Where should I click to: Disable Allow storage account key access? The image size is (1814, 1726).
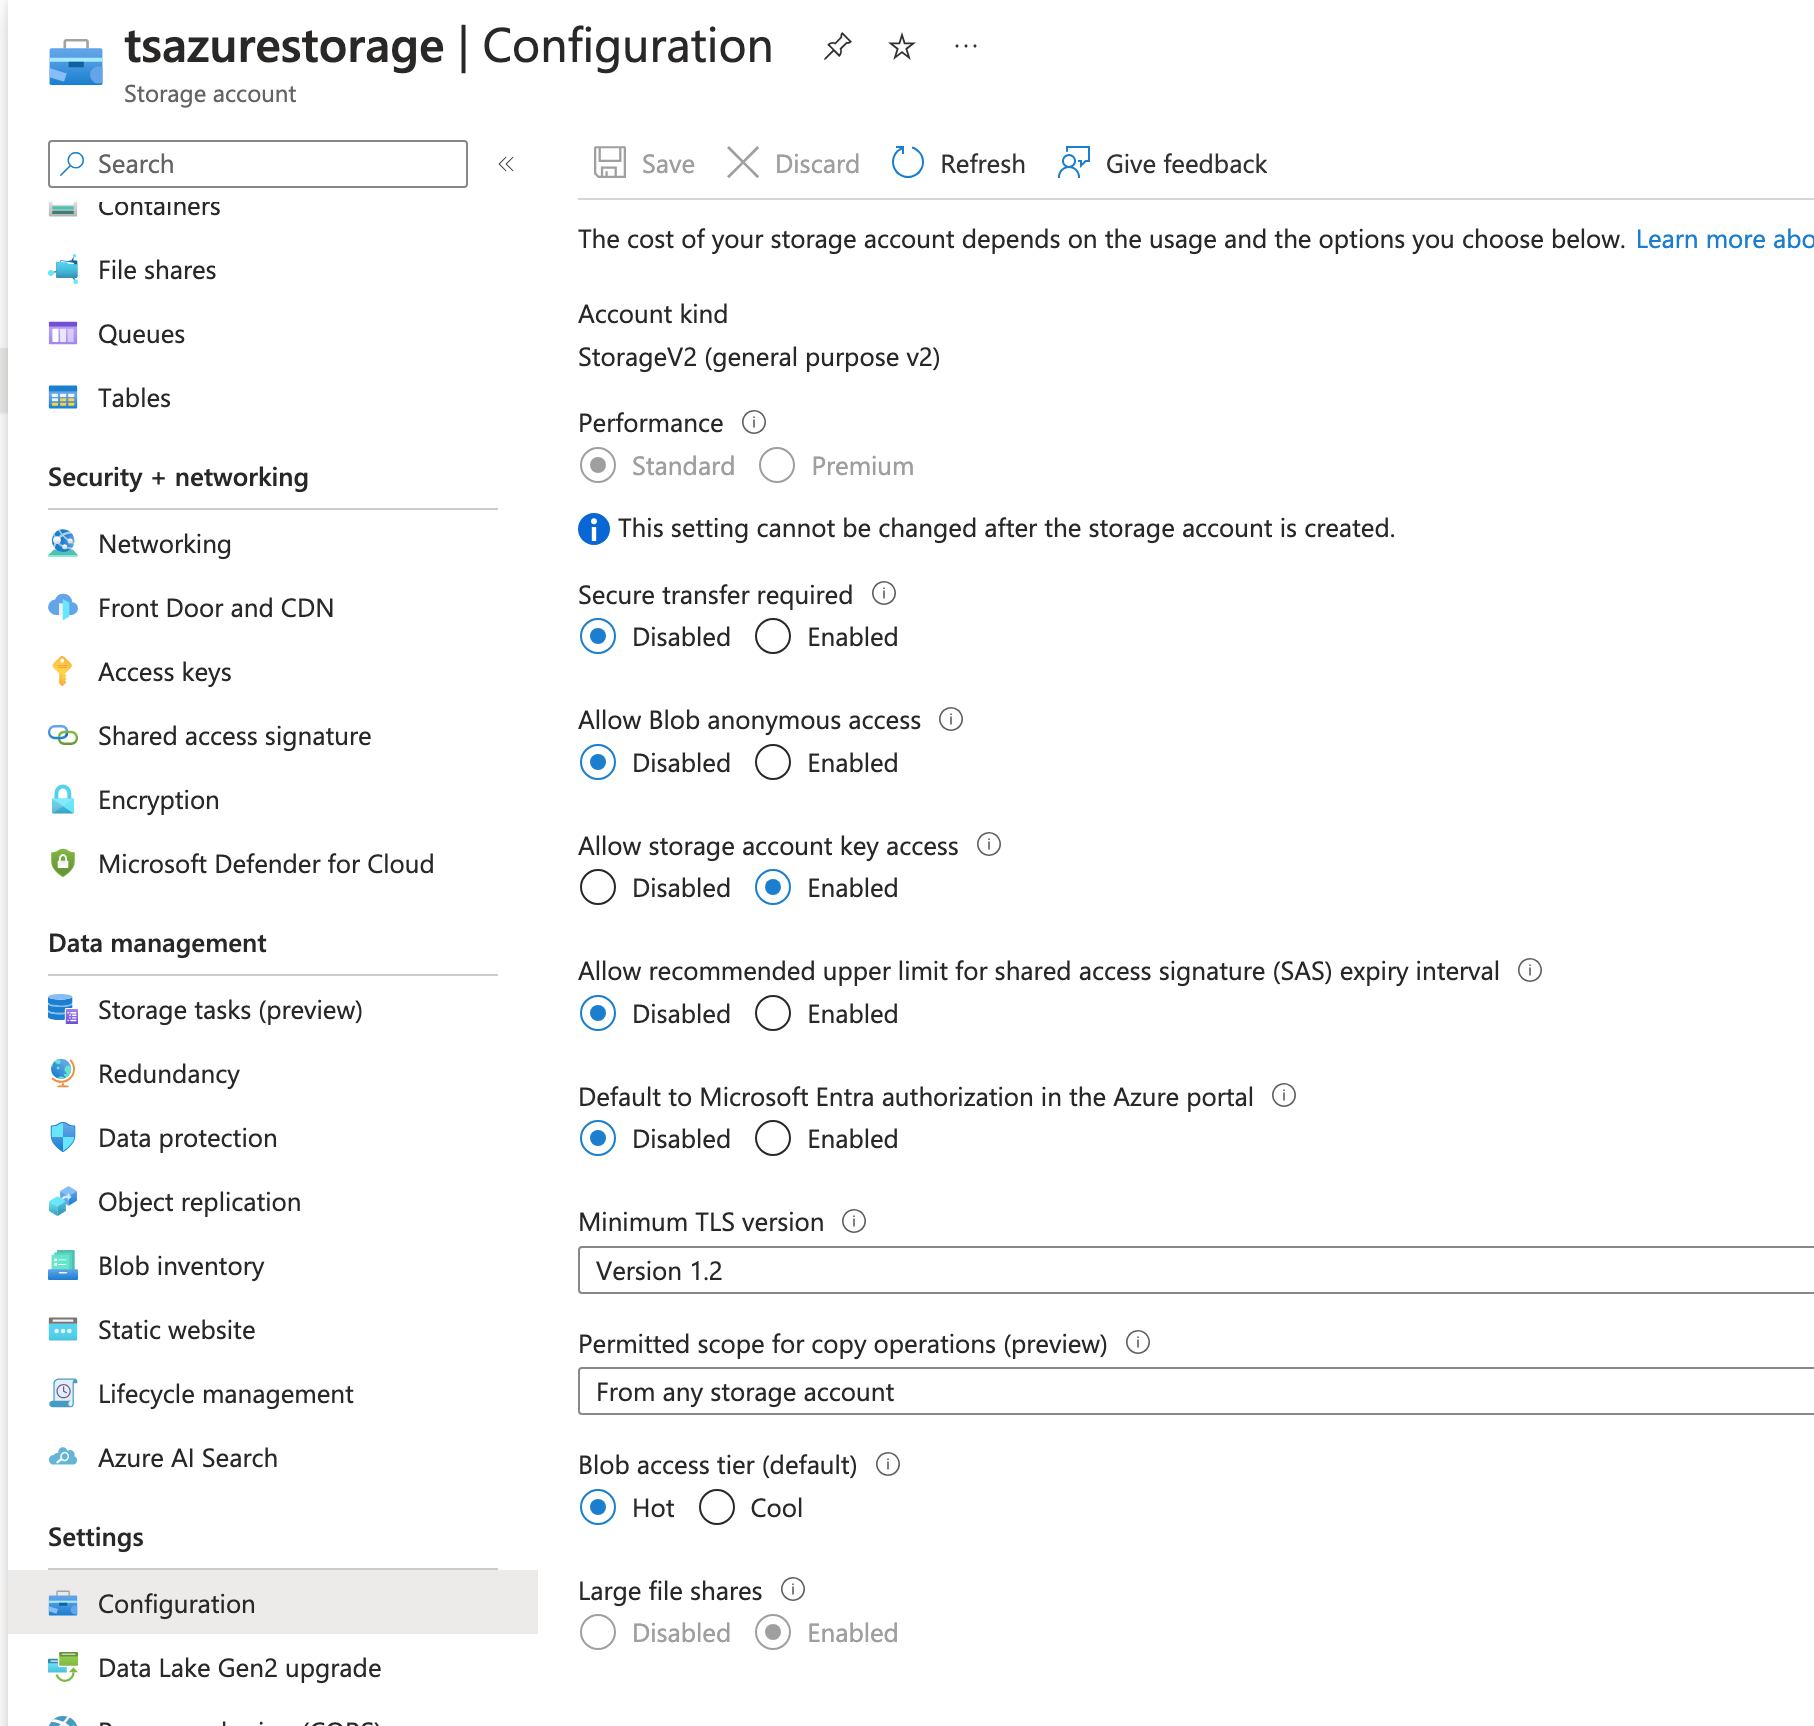tap(598, 887)
